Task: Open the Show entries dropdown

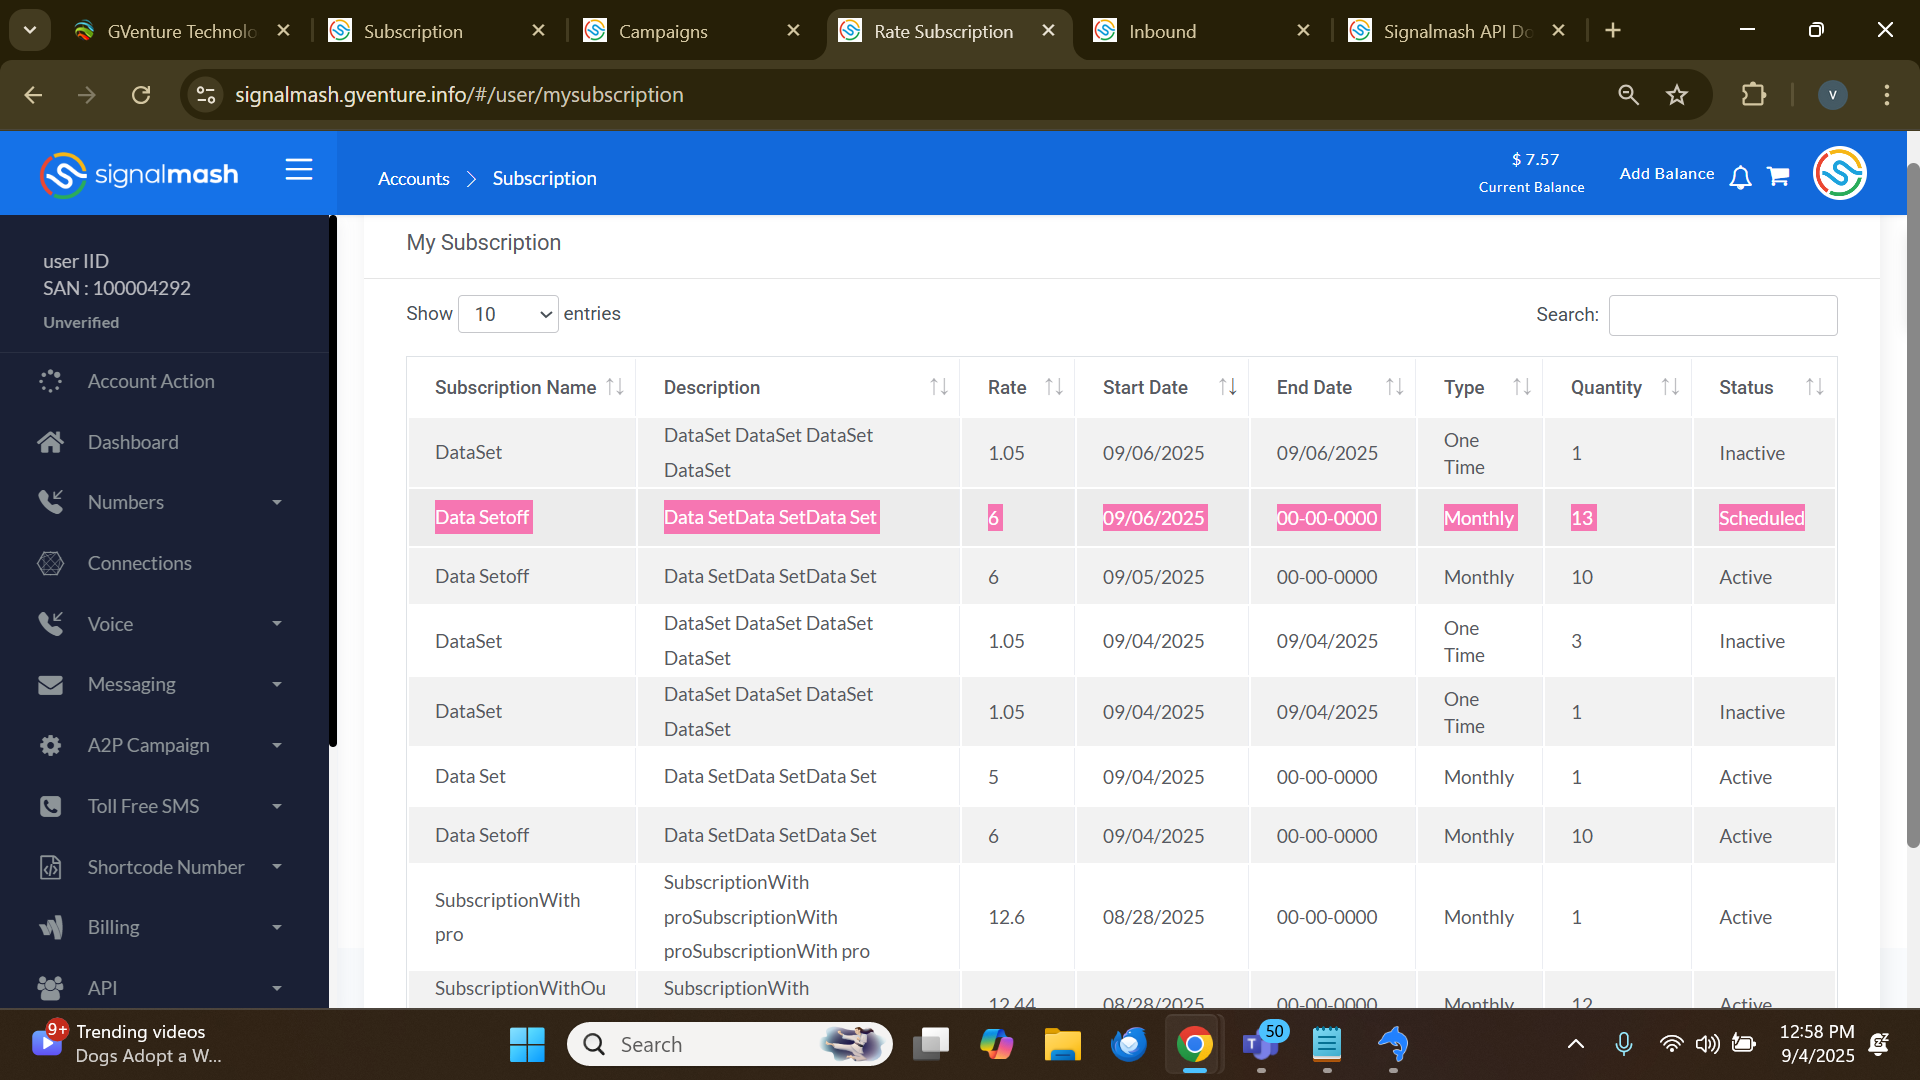Action: click(508, 314)
